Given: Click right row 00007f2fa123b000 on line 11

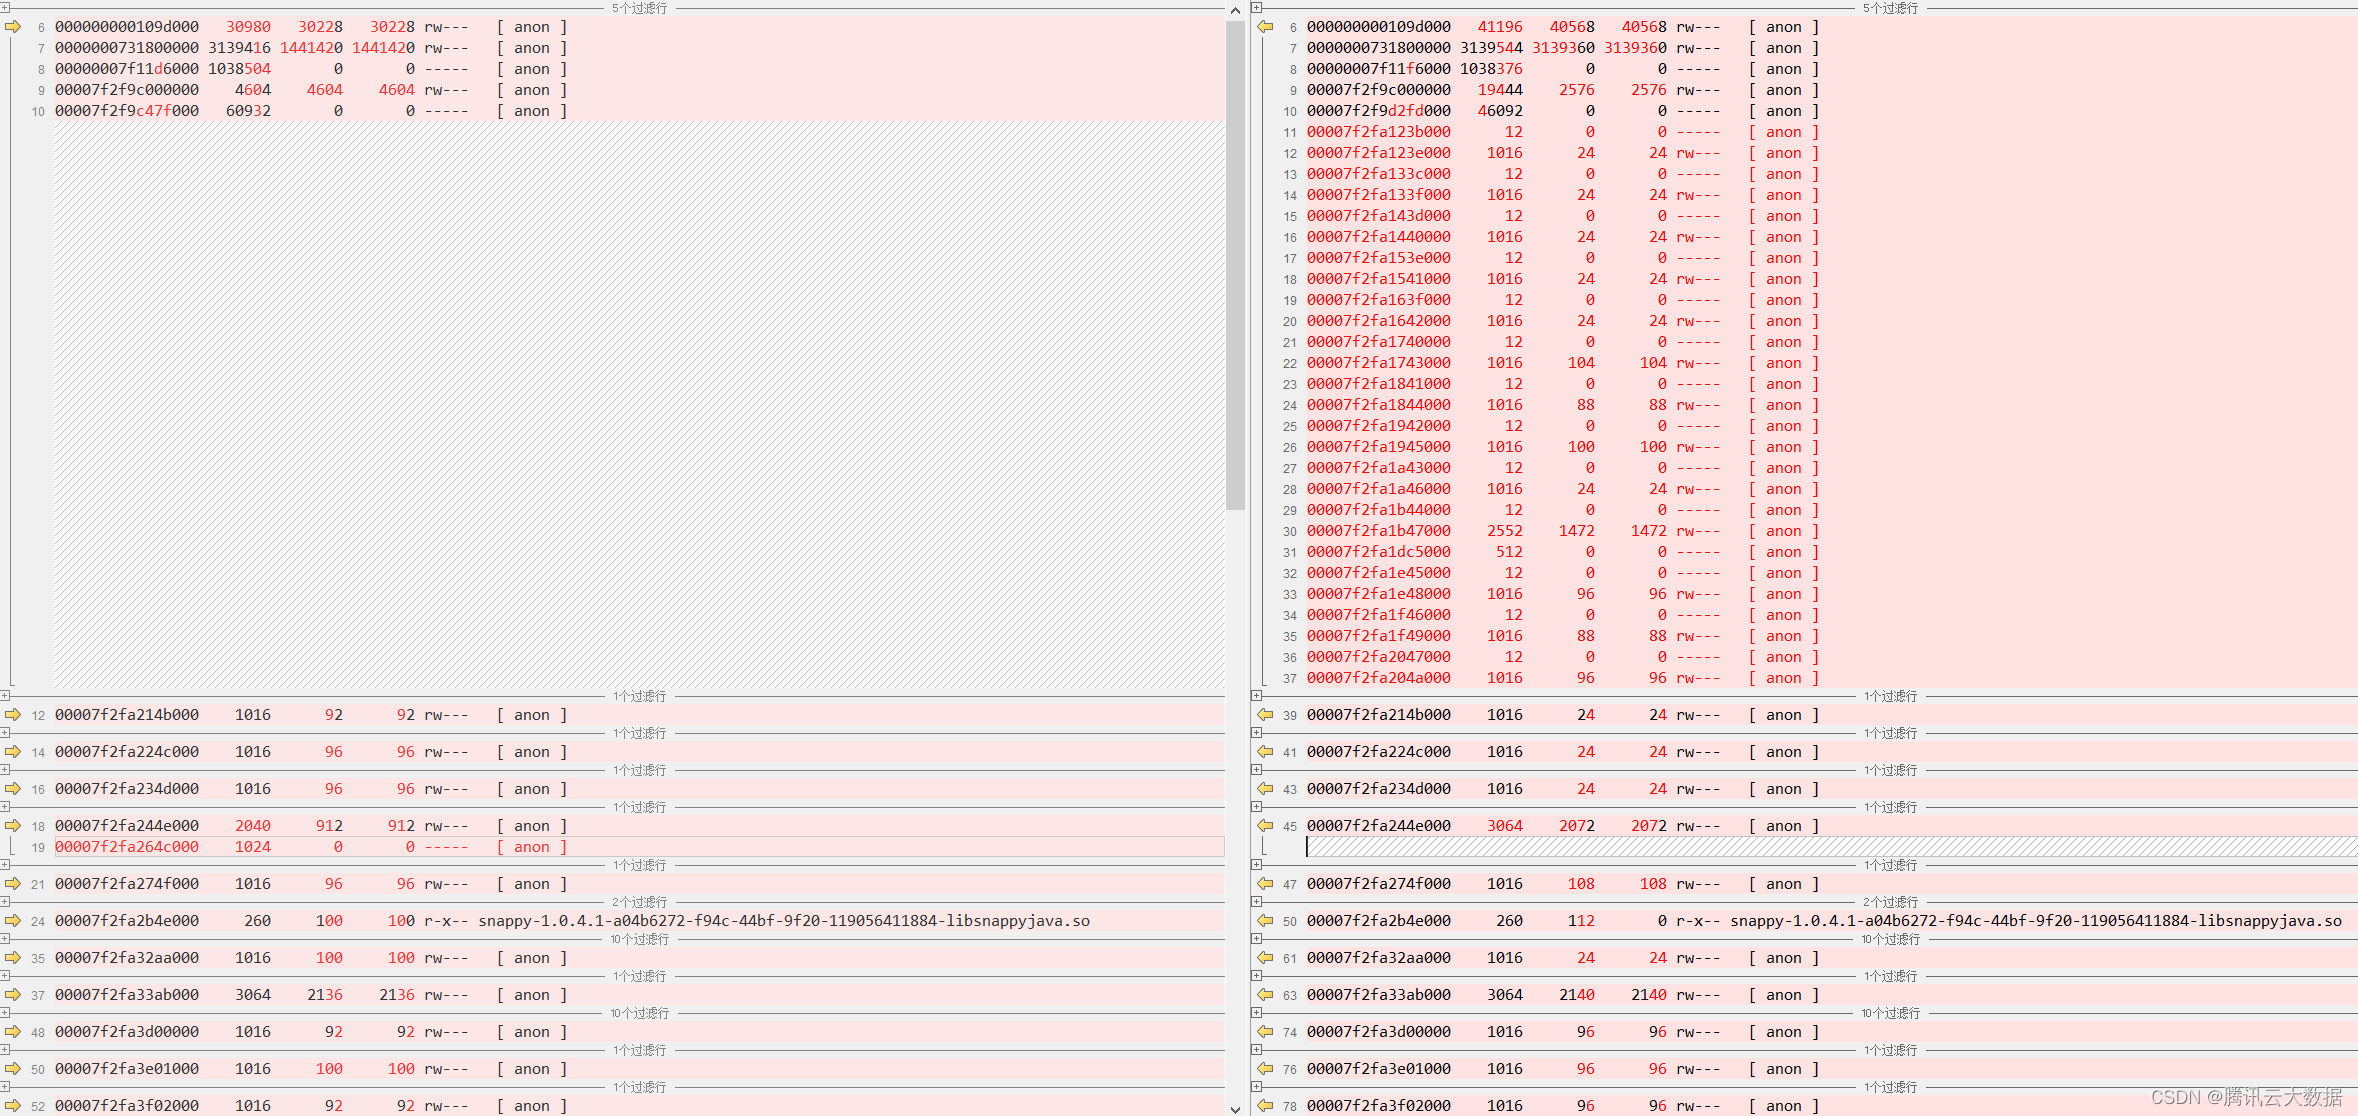Looking at the screenshot, I should click(1831, 132).
